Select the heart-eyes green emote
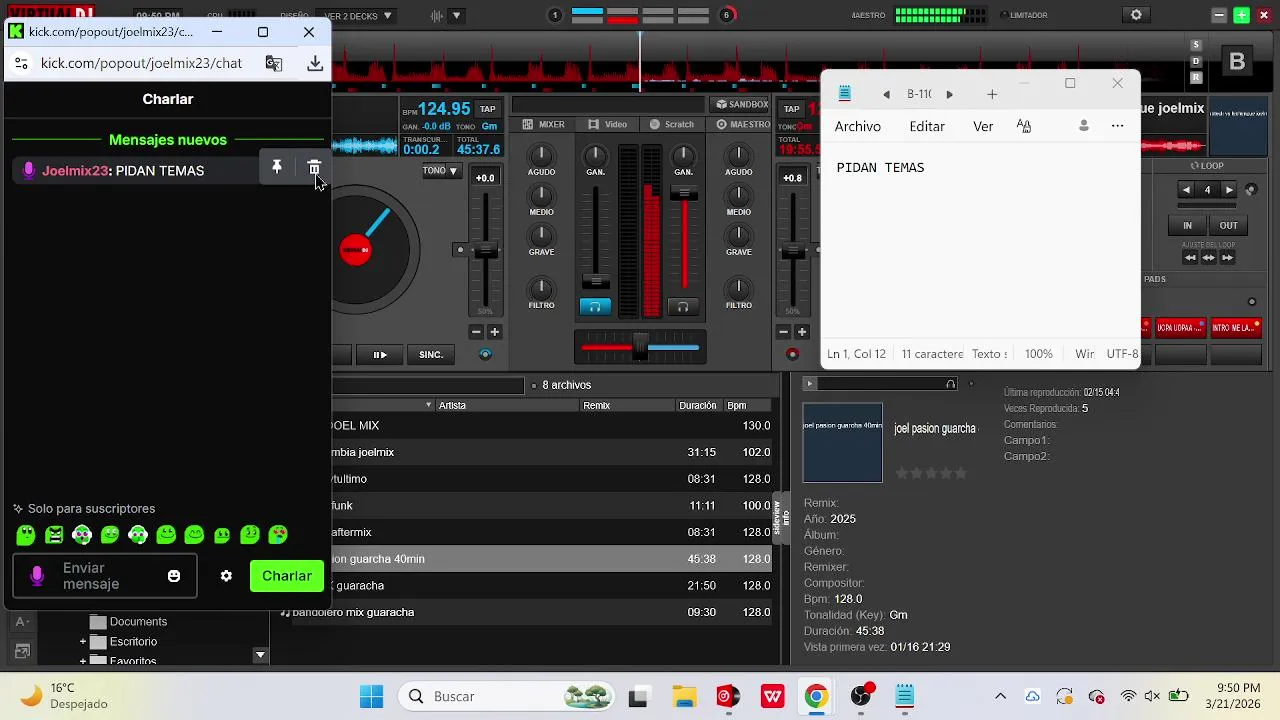The image size is (1280, 720). click(x=278, y=535)
